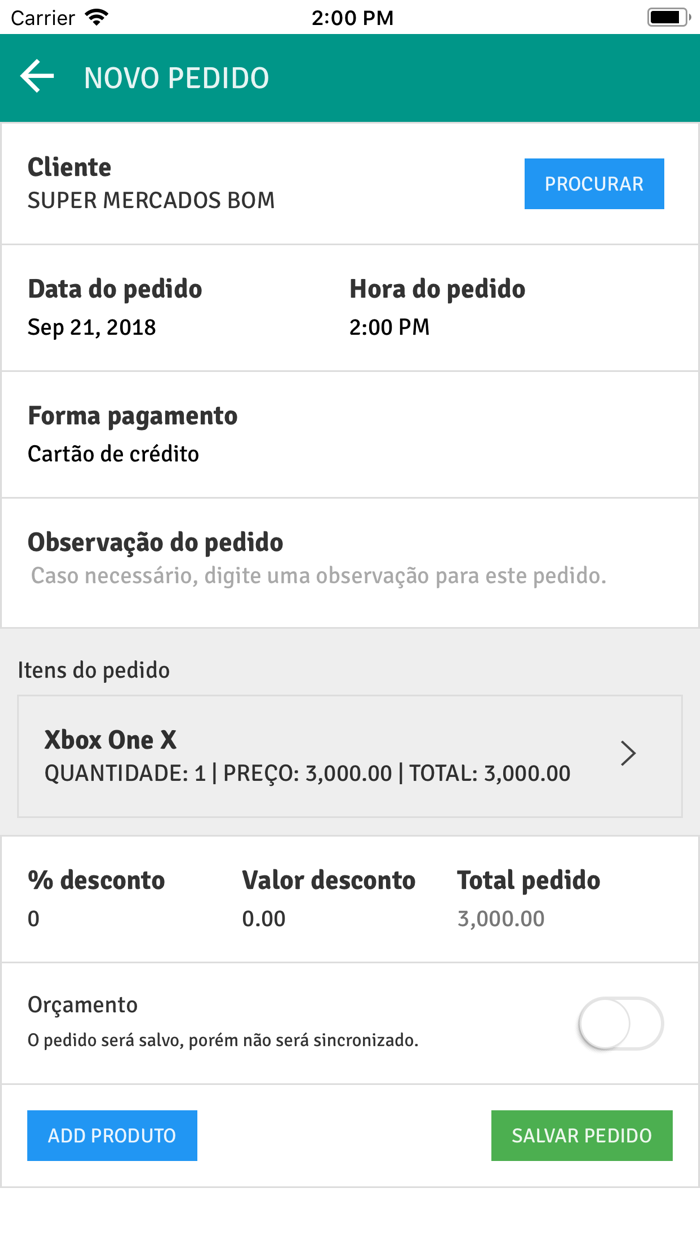Tap the Itens do pedido section label
700x1244 pixels.
click(94, 670)
